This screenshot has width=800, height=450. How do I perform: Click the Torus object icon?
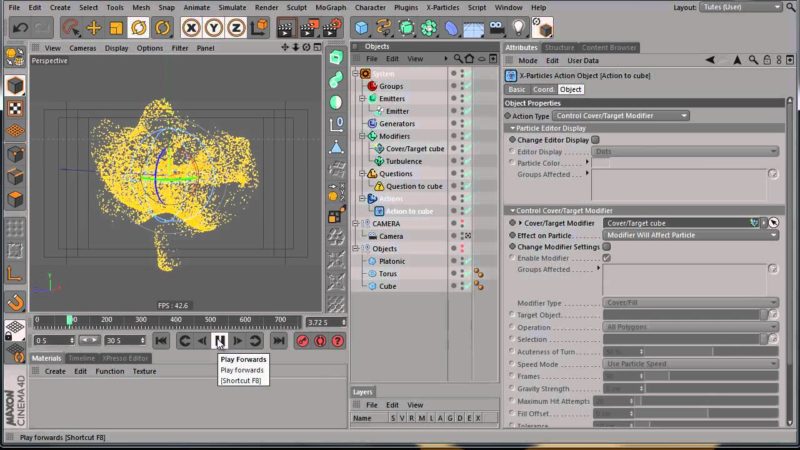370,273
